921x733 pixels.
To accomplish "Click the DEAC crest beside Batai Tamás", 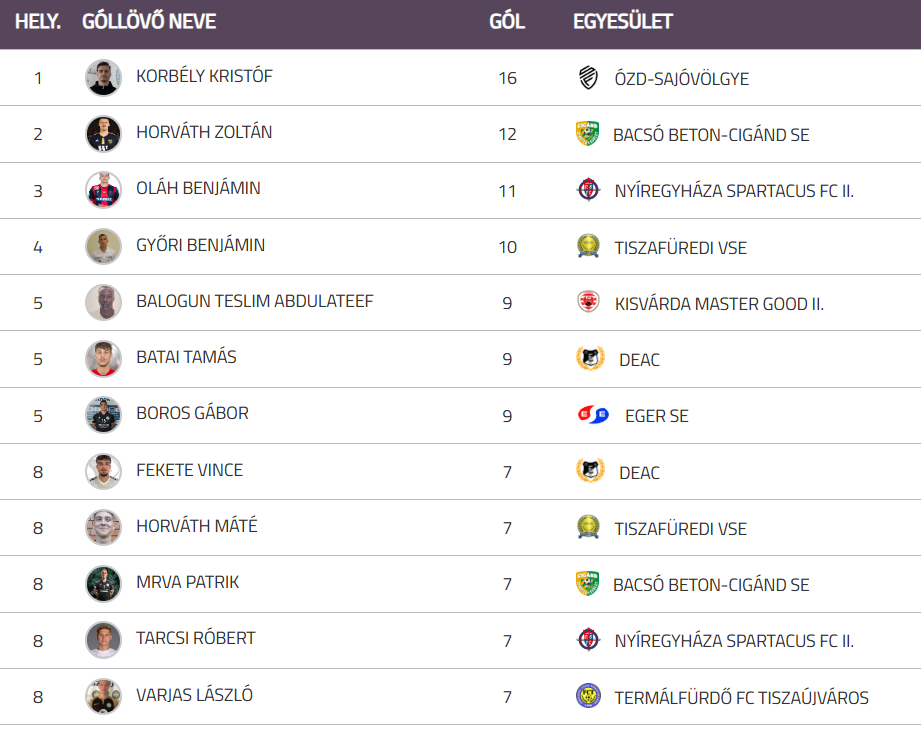I will pos(590,358).
